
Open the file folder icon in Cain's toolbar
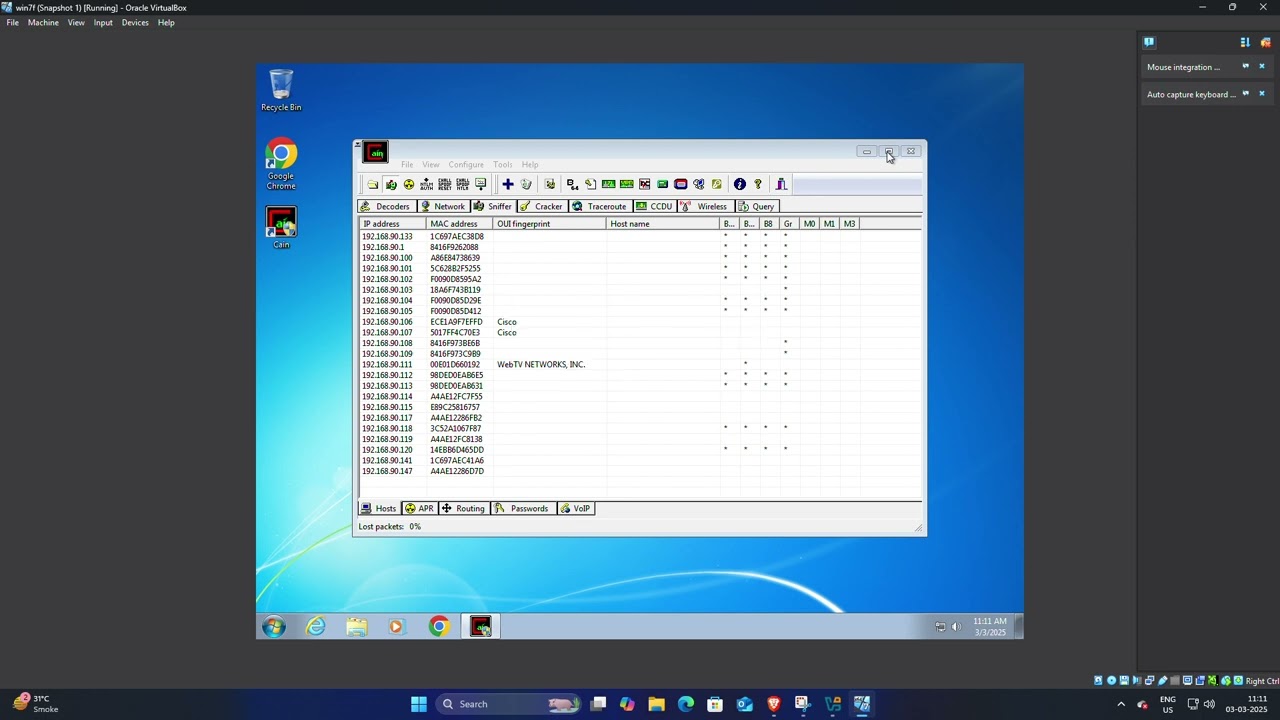tap(373, 184)
